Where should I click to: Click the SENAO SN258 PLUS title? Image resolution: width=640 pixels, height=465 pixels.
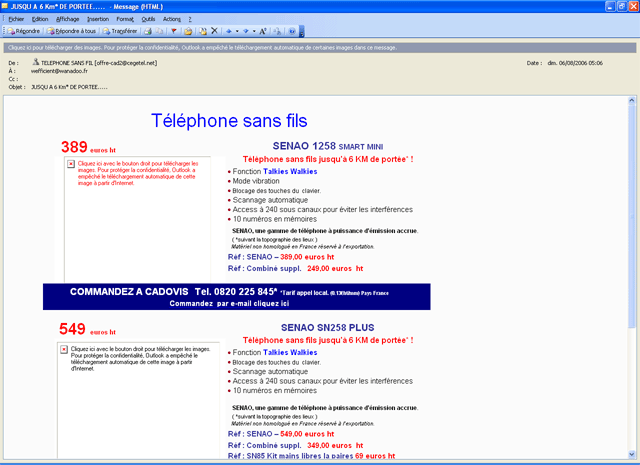328,327
